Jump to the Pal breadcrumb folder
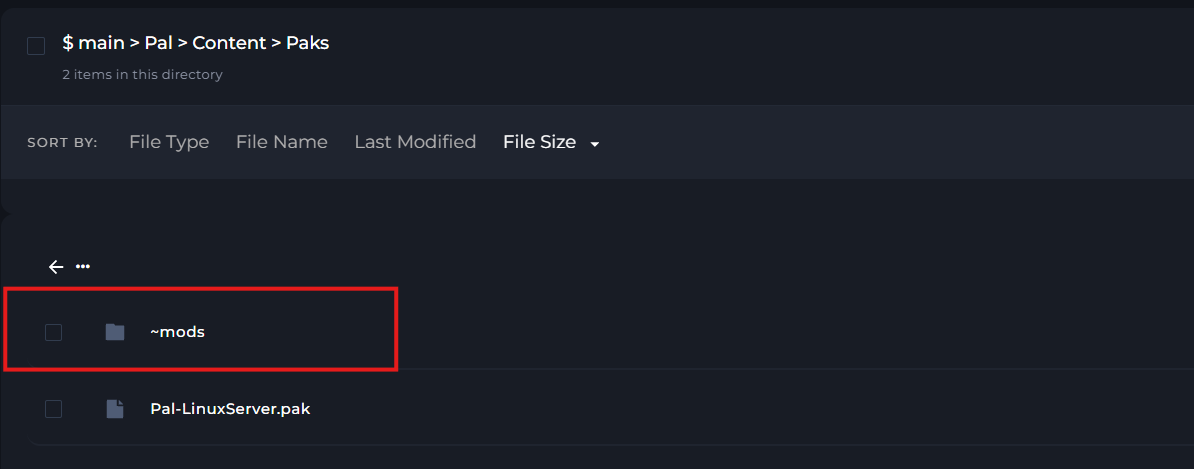Viewport: 1194px width, 469px height. [x=159, y=43]
